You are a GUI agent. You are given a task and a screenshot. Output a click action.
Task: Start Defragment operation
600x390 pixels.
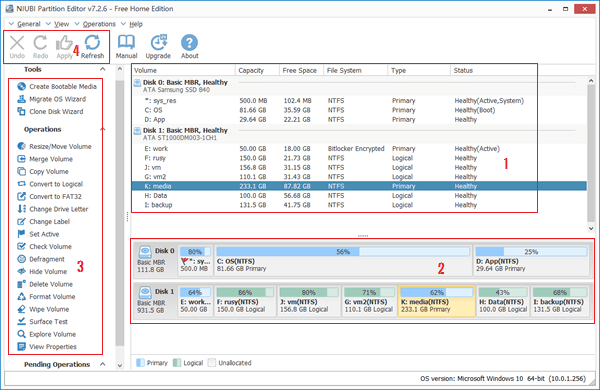(x=41, y=259)
